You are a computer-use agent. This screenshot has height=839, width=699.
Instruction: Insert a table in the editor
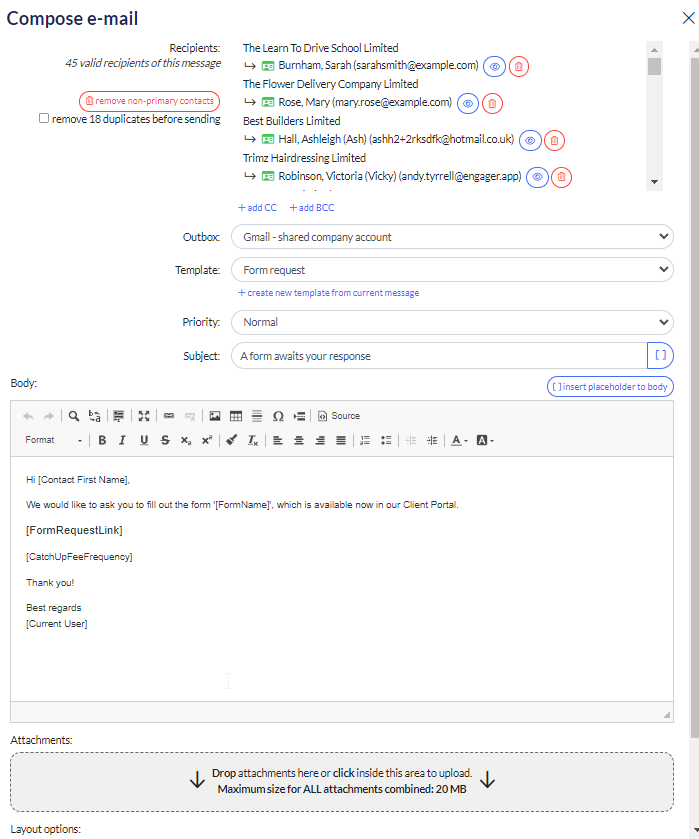coord(236,416)
